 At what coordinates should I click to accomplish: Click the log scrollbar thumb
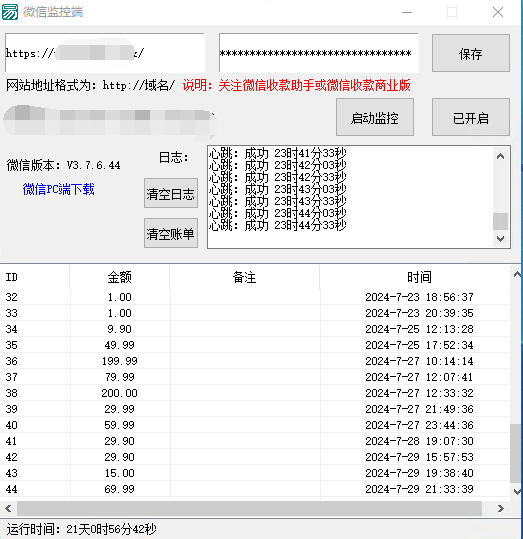pos(501,221)
